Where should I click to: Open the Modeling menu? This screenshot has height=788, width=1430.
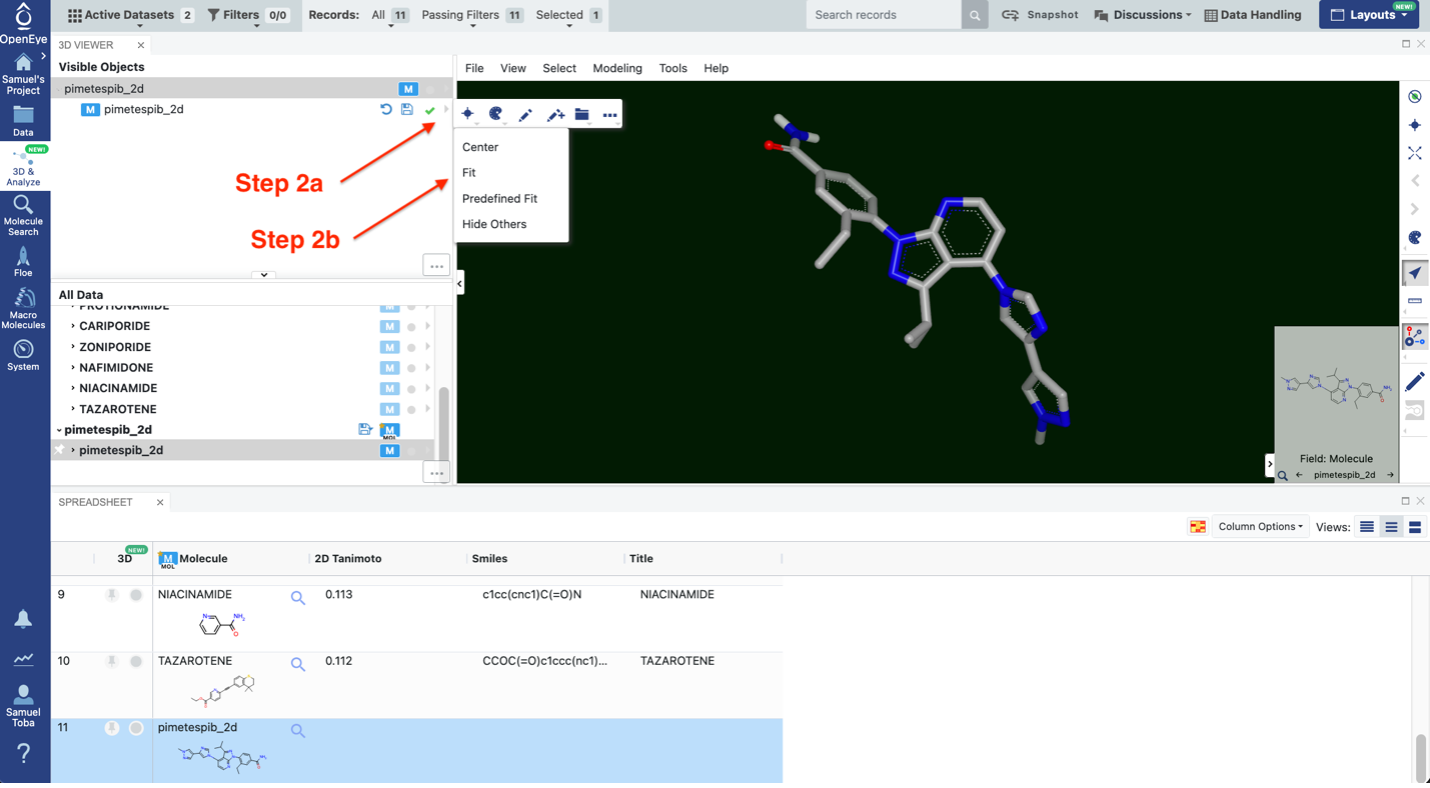[617, 68]
